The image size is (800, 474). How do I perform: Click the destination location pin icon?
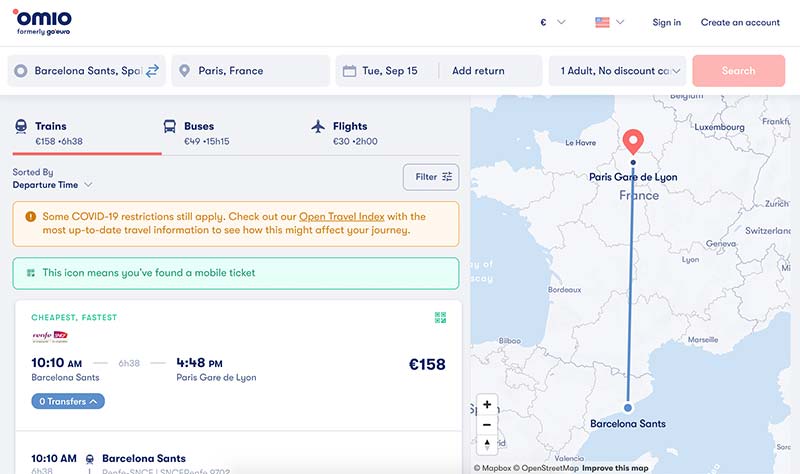coord(185,71)
